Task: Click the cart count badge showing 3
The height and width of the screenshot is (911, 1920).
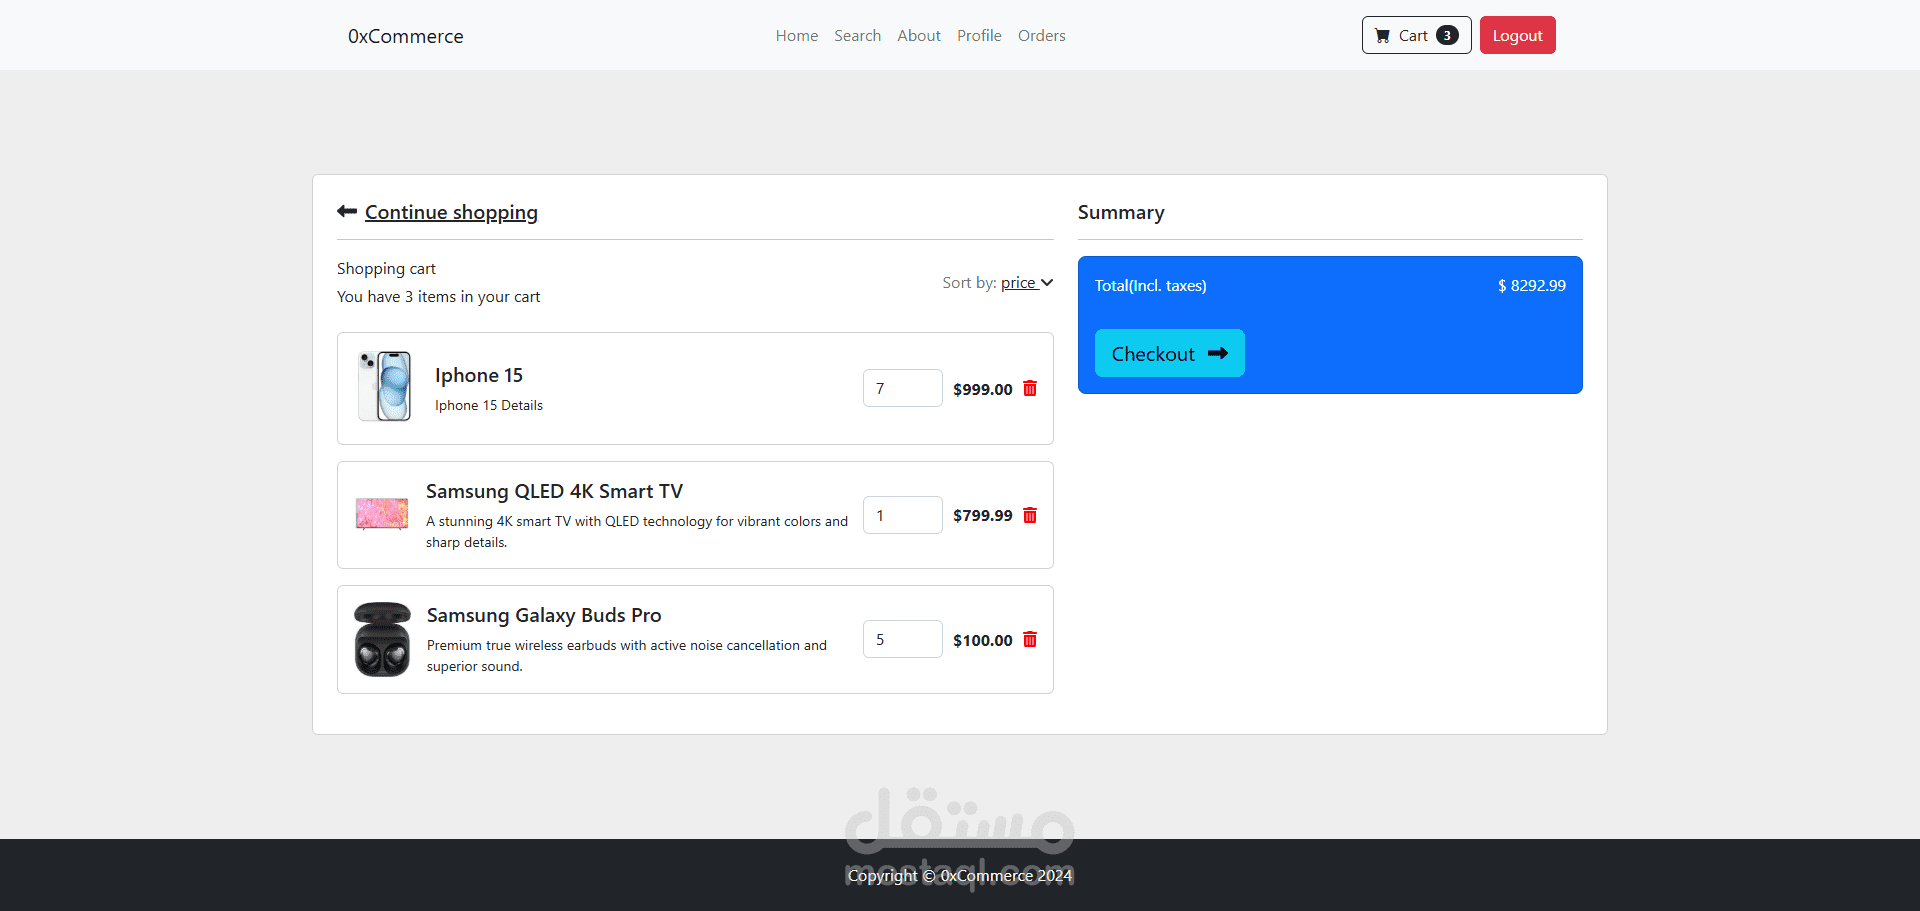Action: (1447, 36)
